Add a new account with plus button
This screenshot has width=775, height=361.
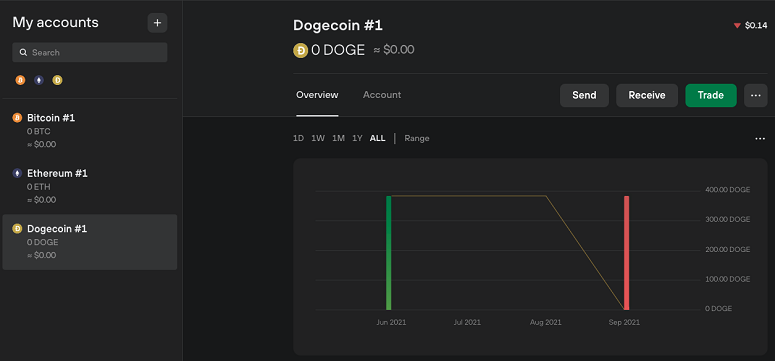[157, 23]
